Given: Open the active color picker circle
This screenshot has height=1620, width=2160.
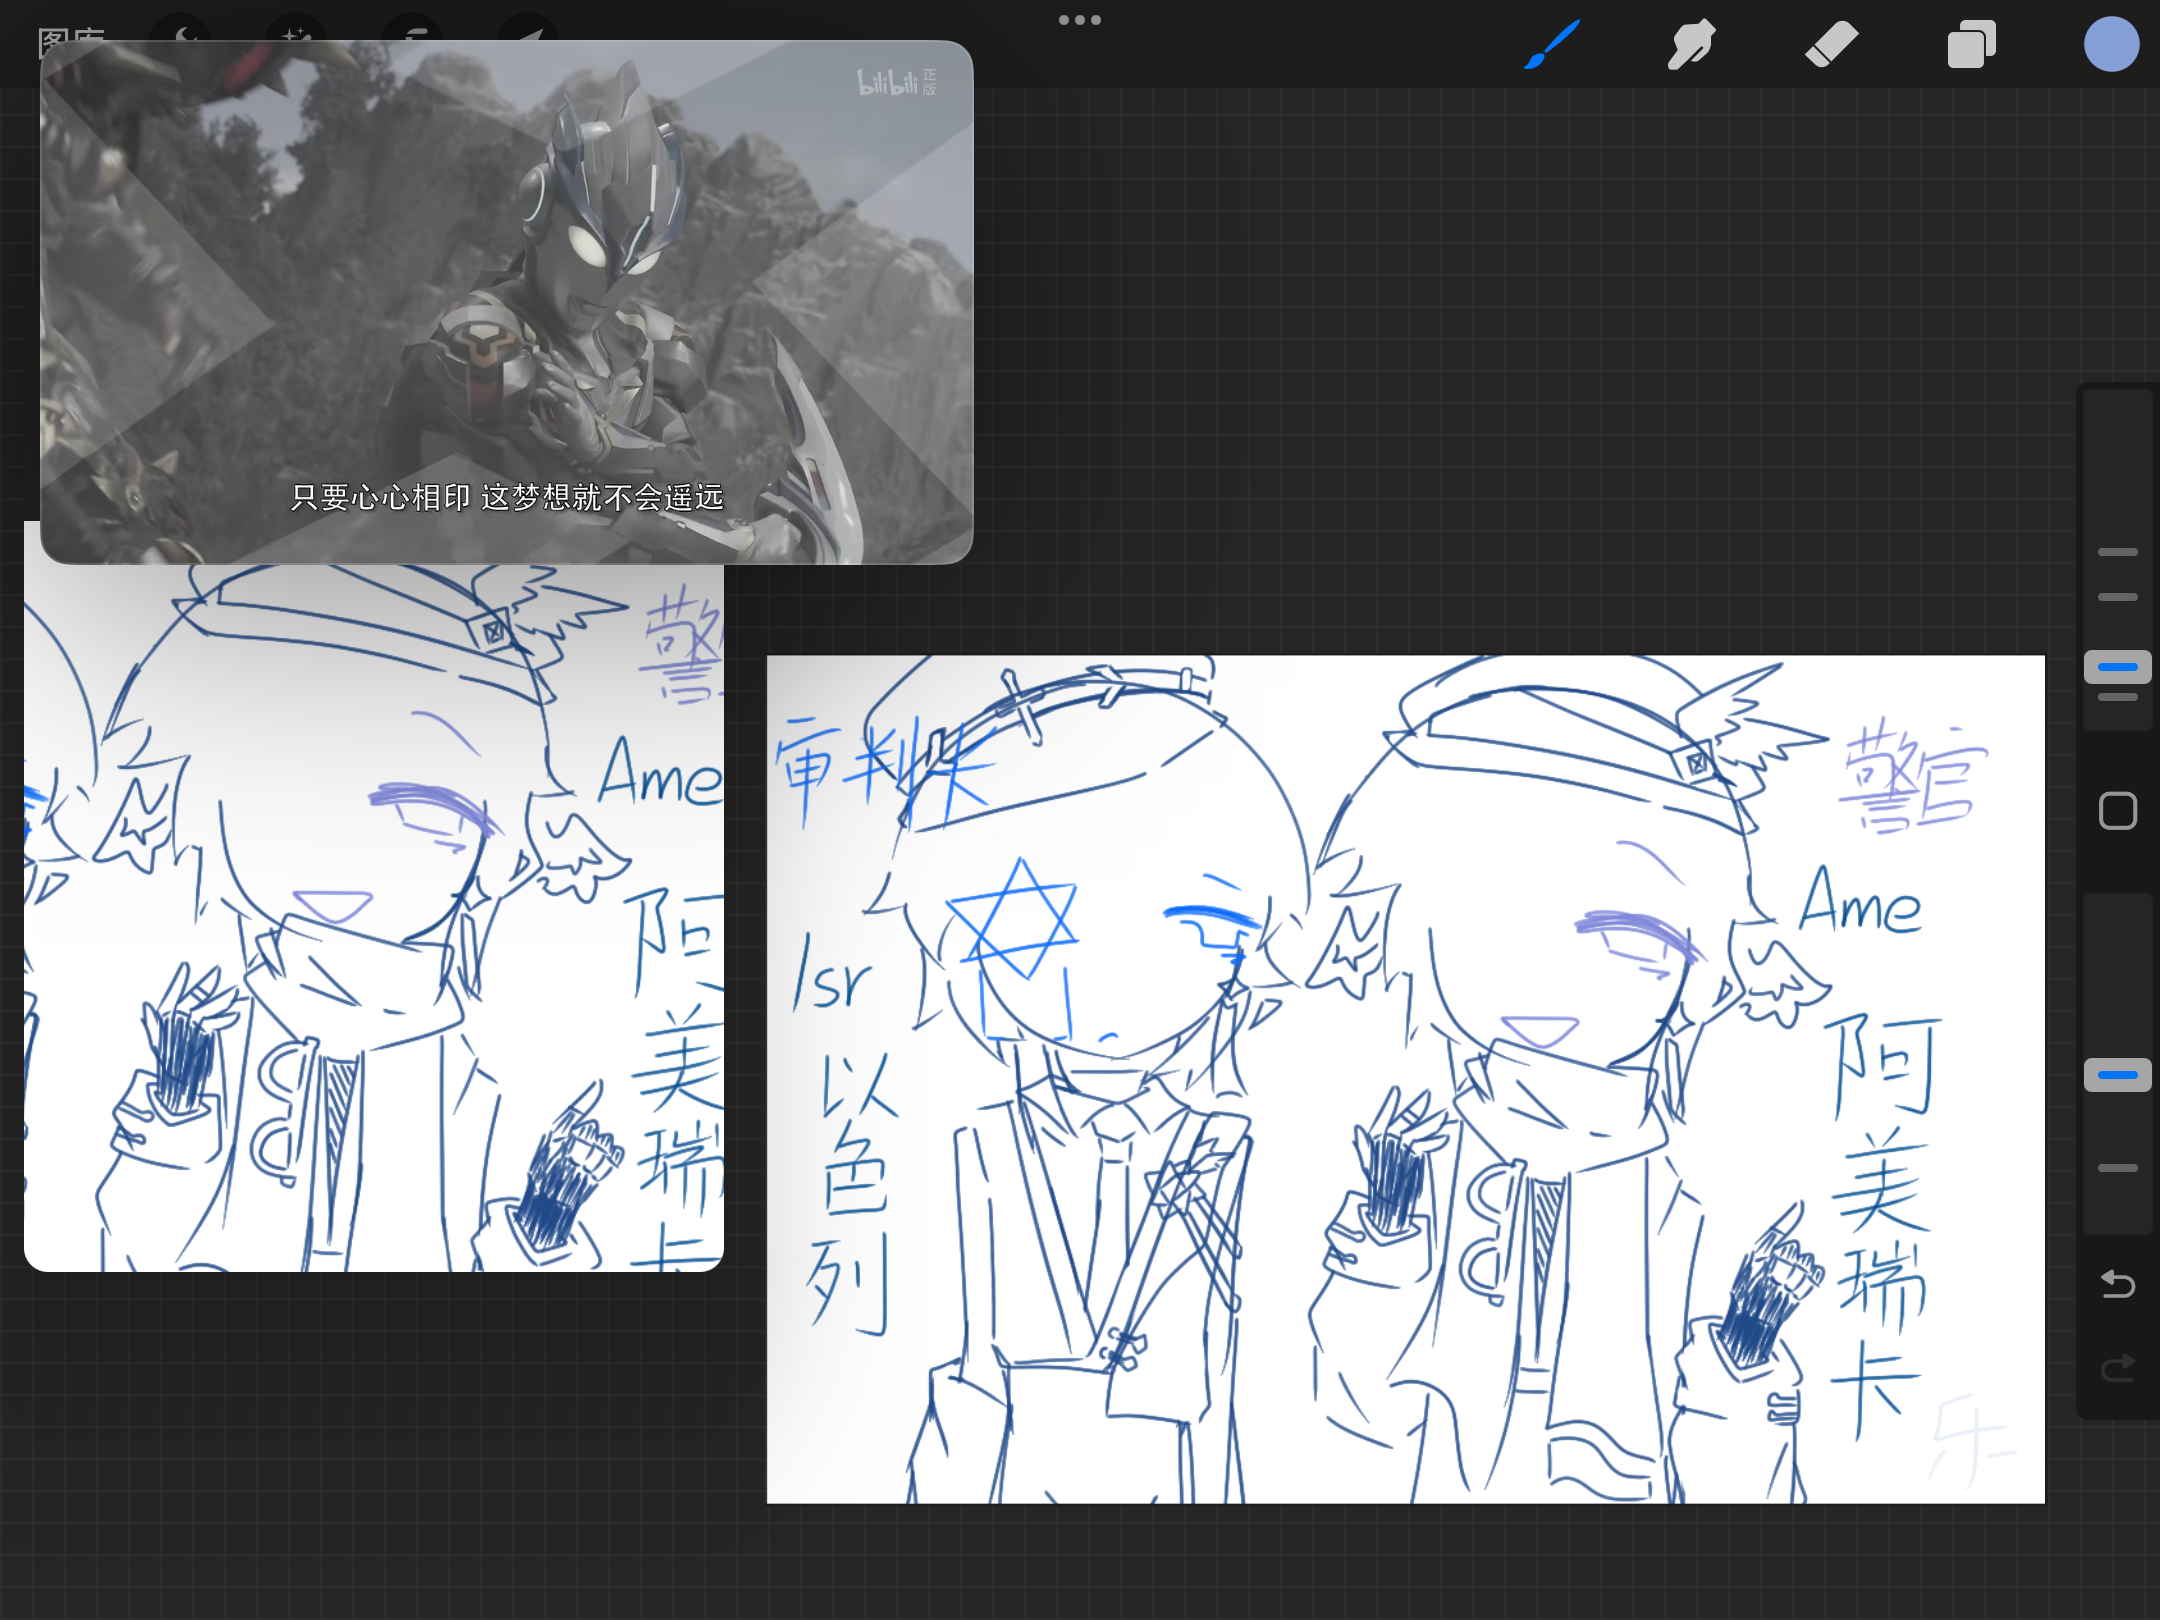Looking at the screenshot, I should point(2111,45).
